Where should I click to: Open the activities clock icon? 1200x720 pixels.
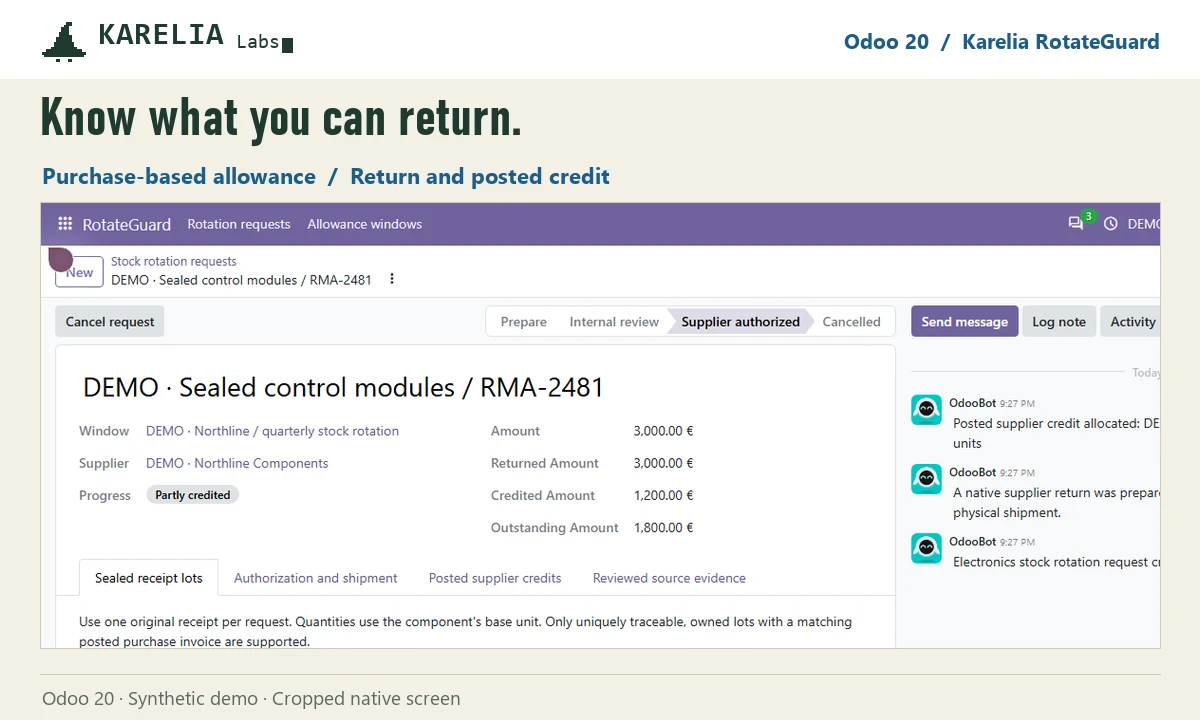point(1111,224)
